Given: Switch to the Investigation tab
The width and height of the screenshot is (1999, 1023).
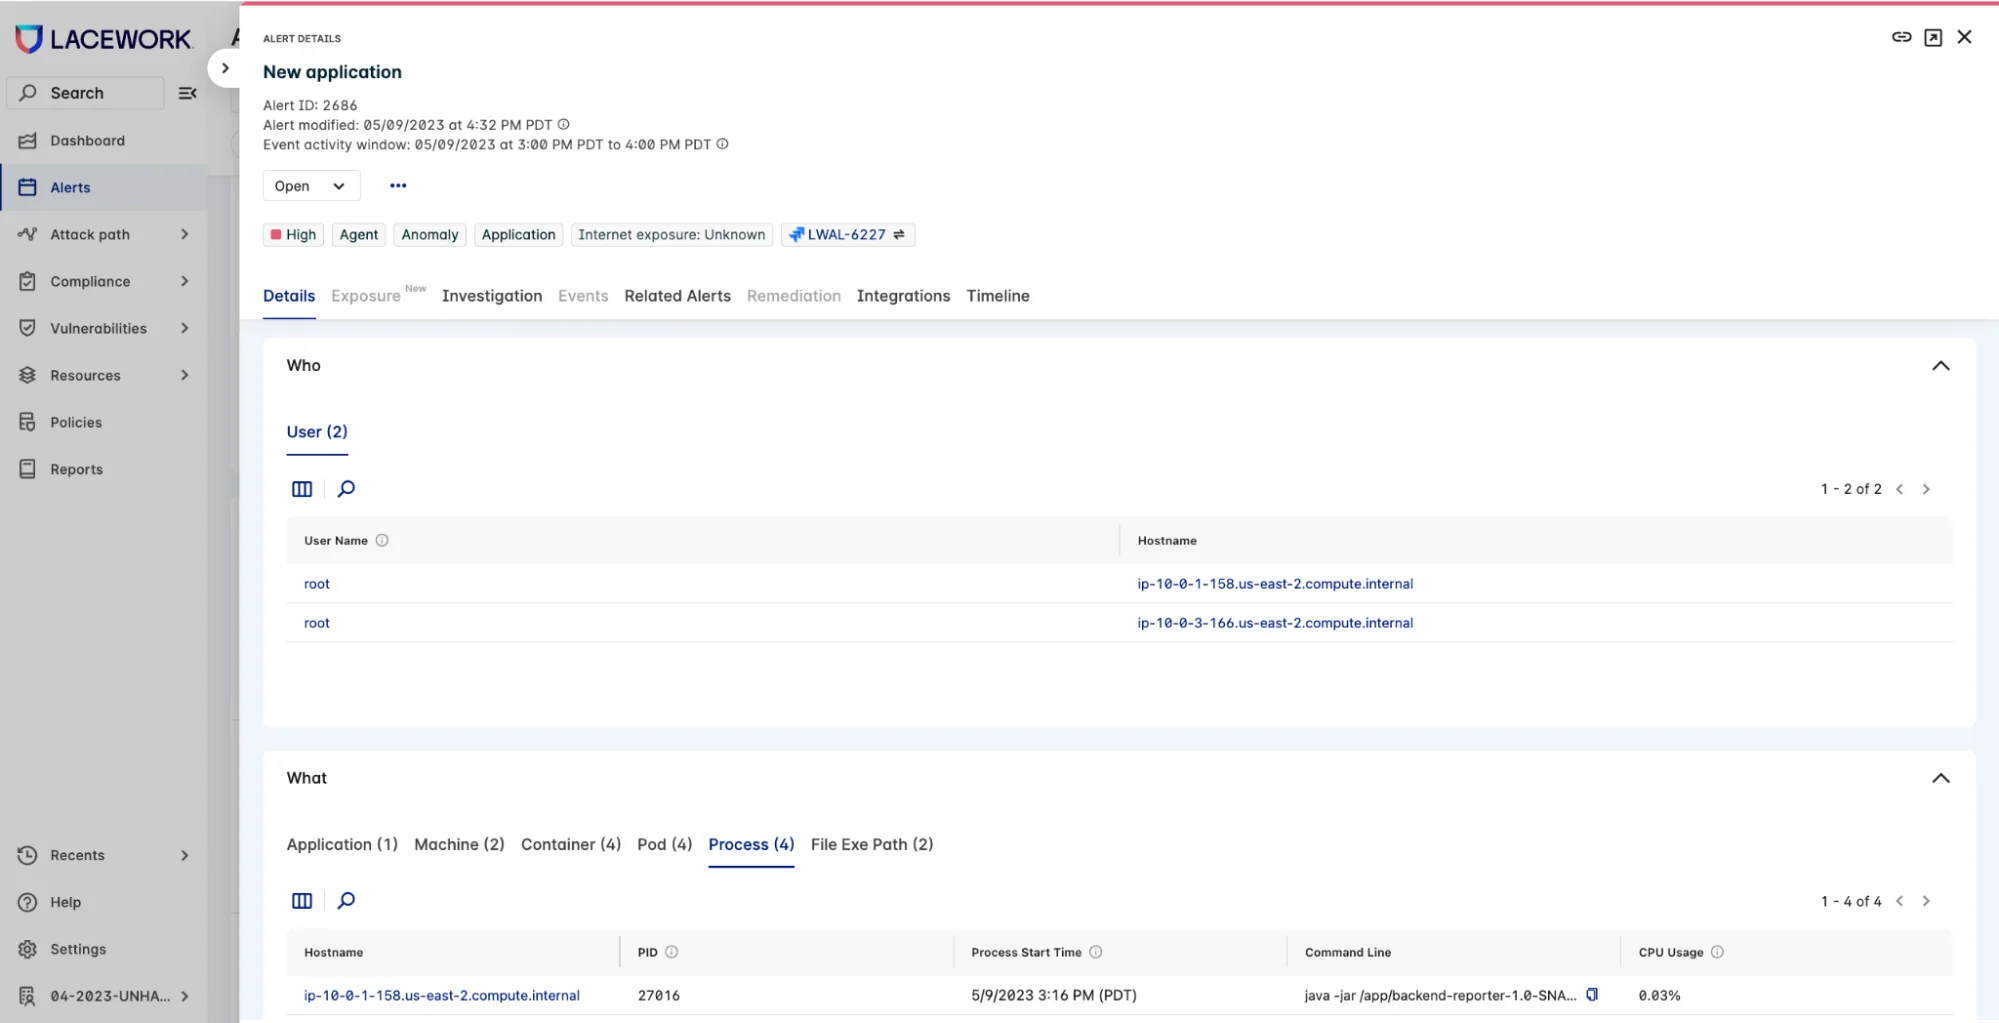Looking at the screenshot, I should click(491, 296).
